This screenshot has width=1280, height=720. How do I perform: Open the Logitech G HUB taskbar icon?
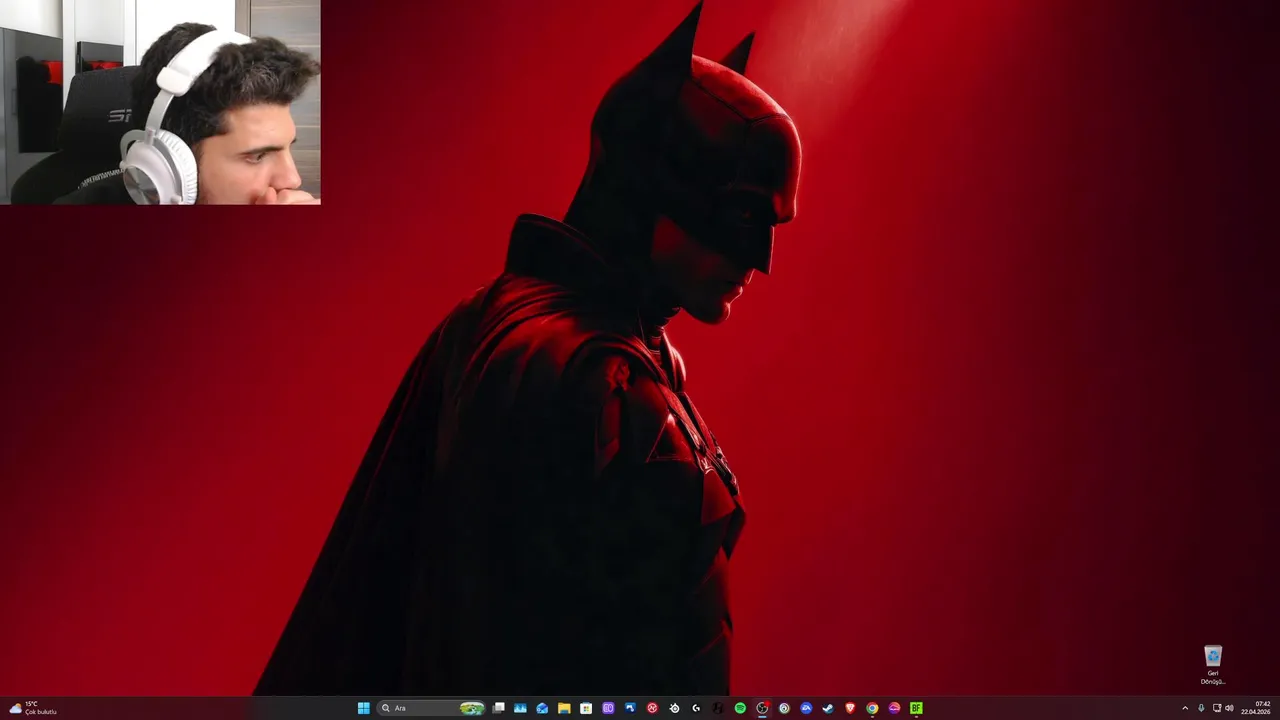pyautogui.click(x=696, y=708)
